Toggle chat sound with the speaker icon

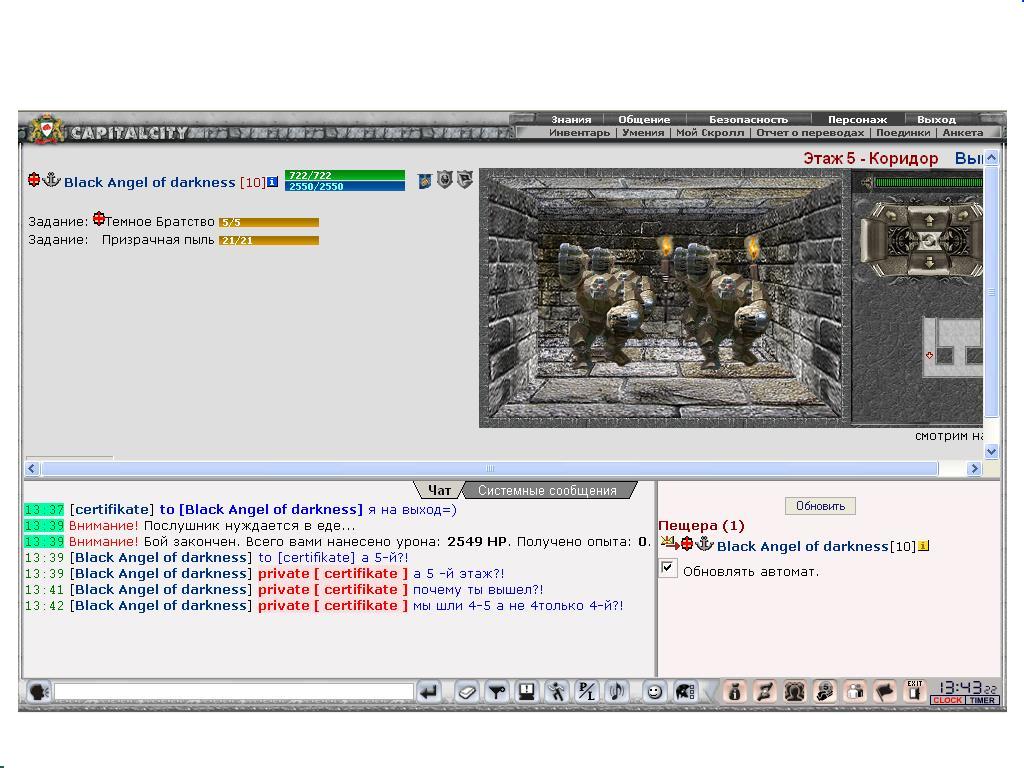coord(616,692)
